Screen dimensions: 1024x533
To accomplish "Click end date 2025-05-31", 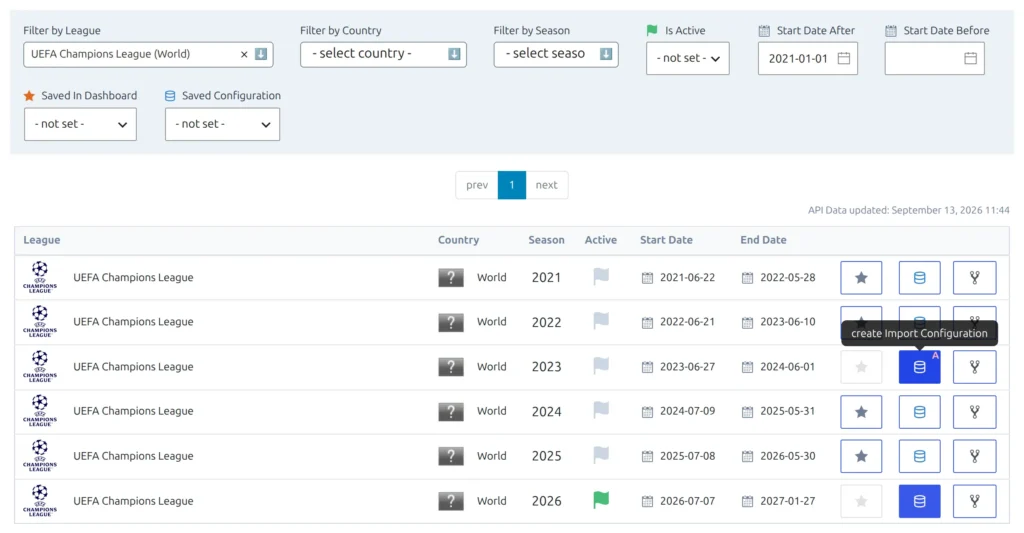I will (788, 411).
